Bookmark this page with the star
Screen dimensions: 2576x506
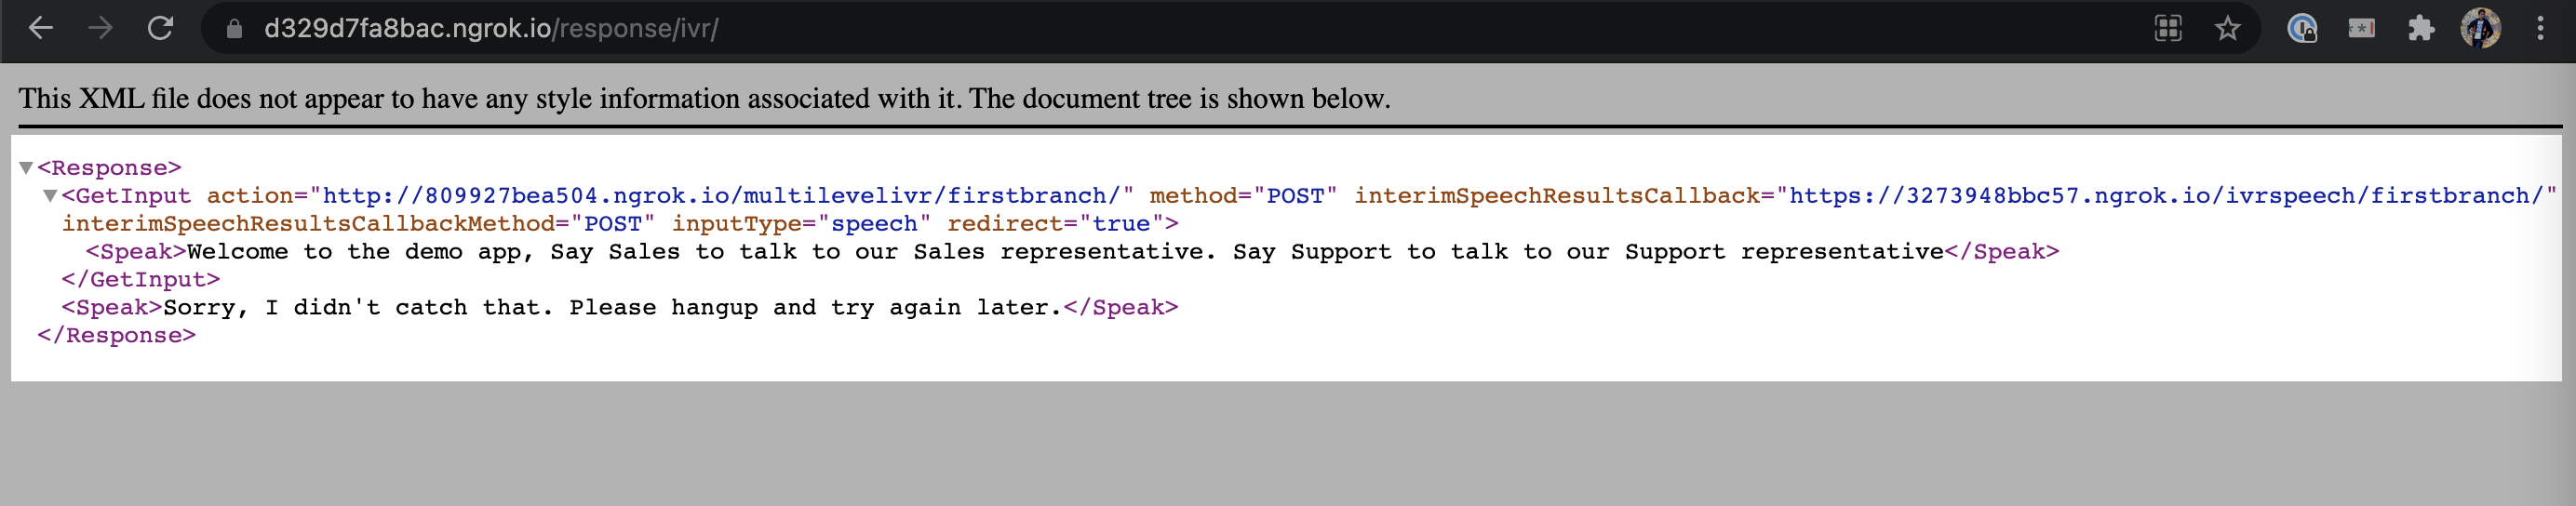tap(2227, 28)
